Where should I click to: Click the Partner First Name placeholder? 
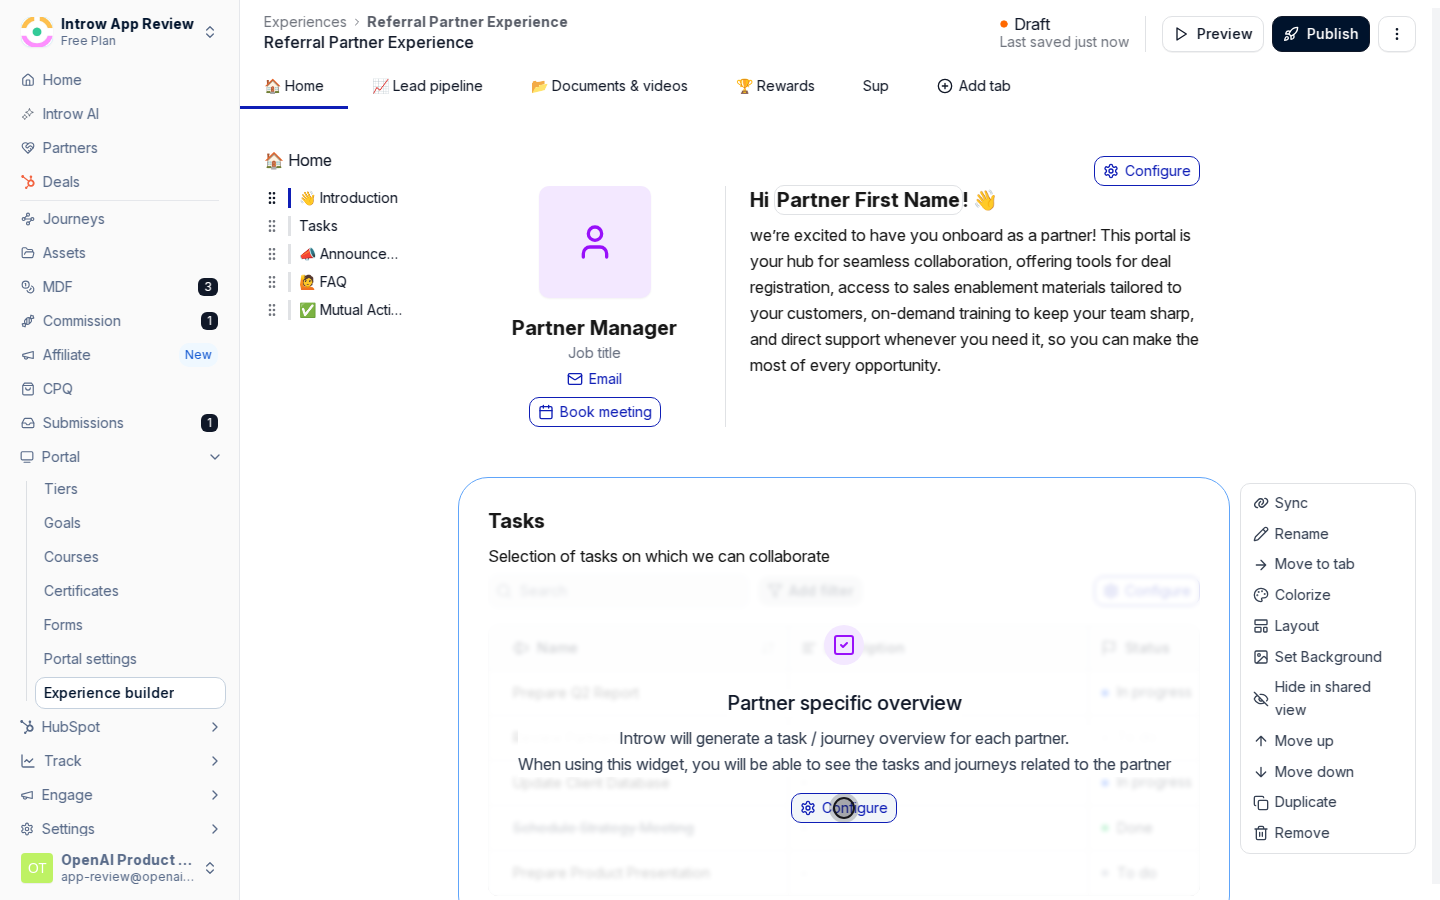pos(868,200)
